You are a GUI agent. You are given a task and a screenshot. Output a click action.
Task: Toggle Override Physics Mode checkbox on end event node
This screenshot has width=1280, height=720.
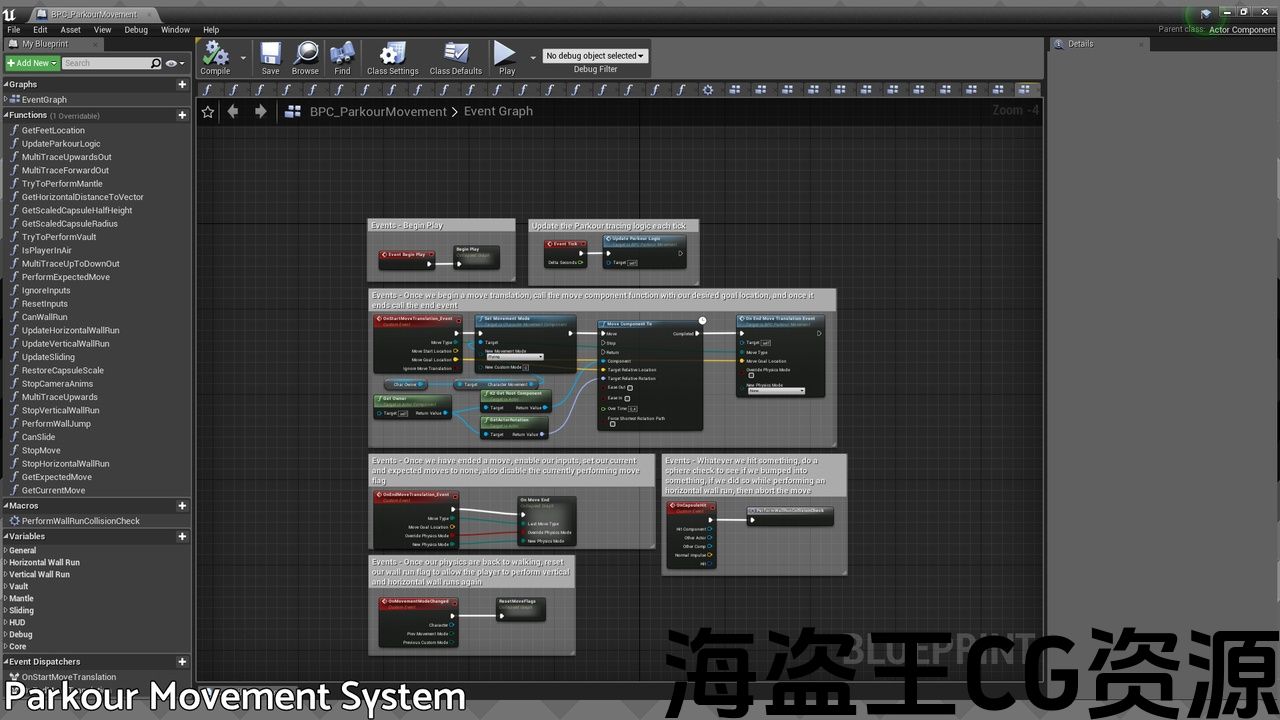pyautogui.click(x=751, y=376)
